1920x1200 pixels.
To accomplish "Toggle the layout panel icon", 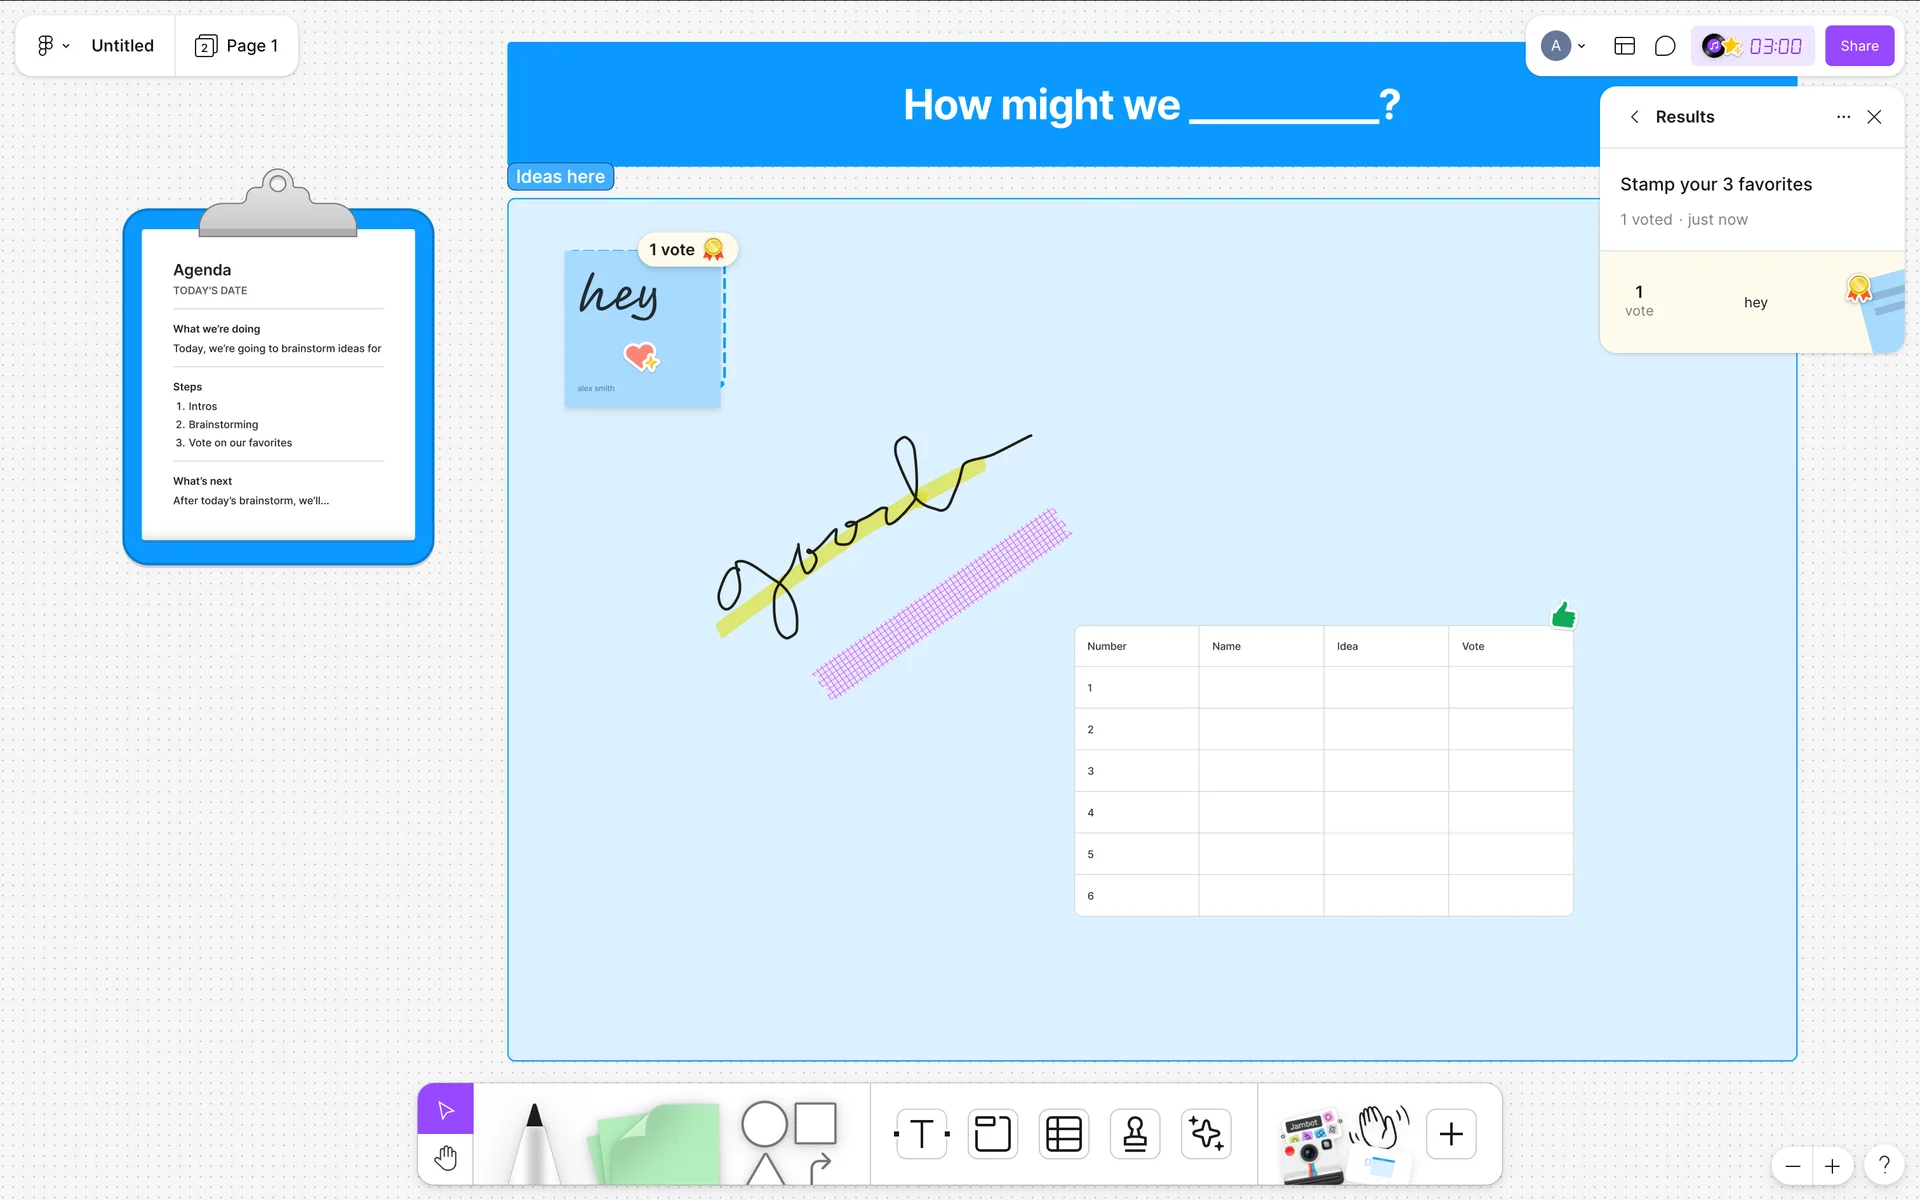I will pos(1624,46).
